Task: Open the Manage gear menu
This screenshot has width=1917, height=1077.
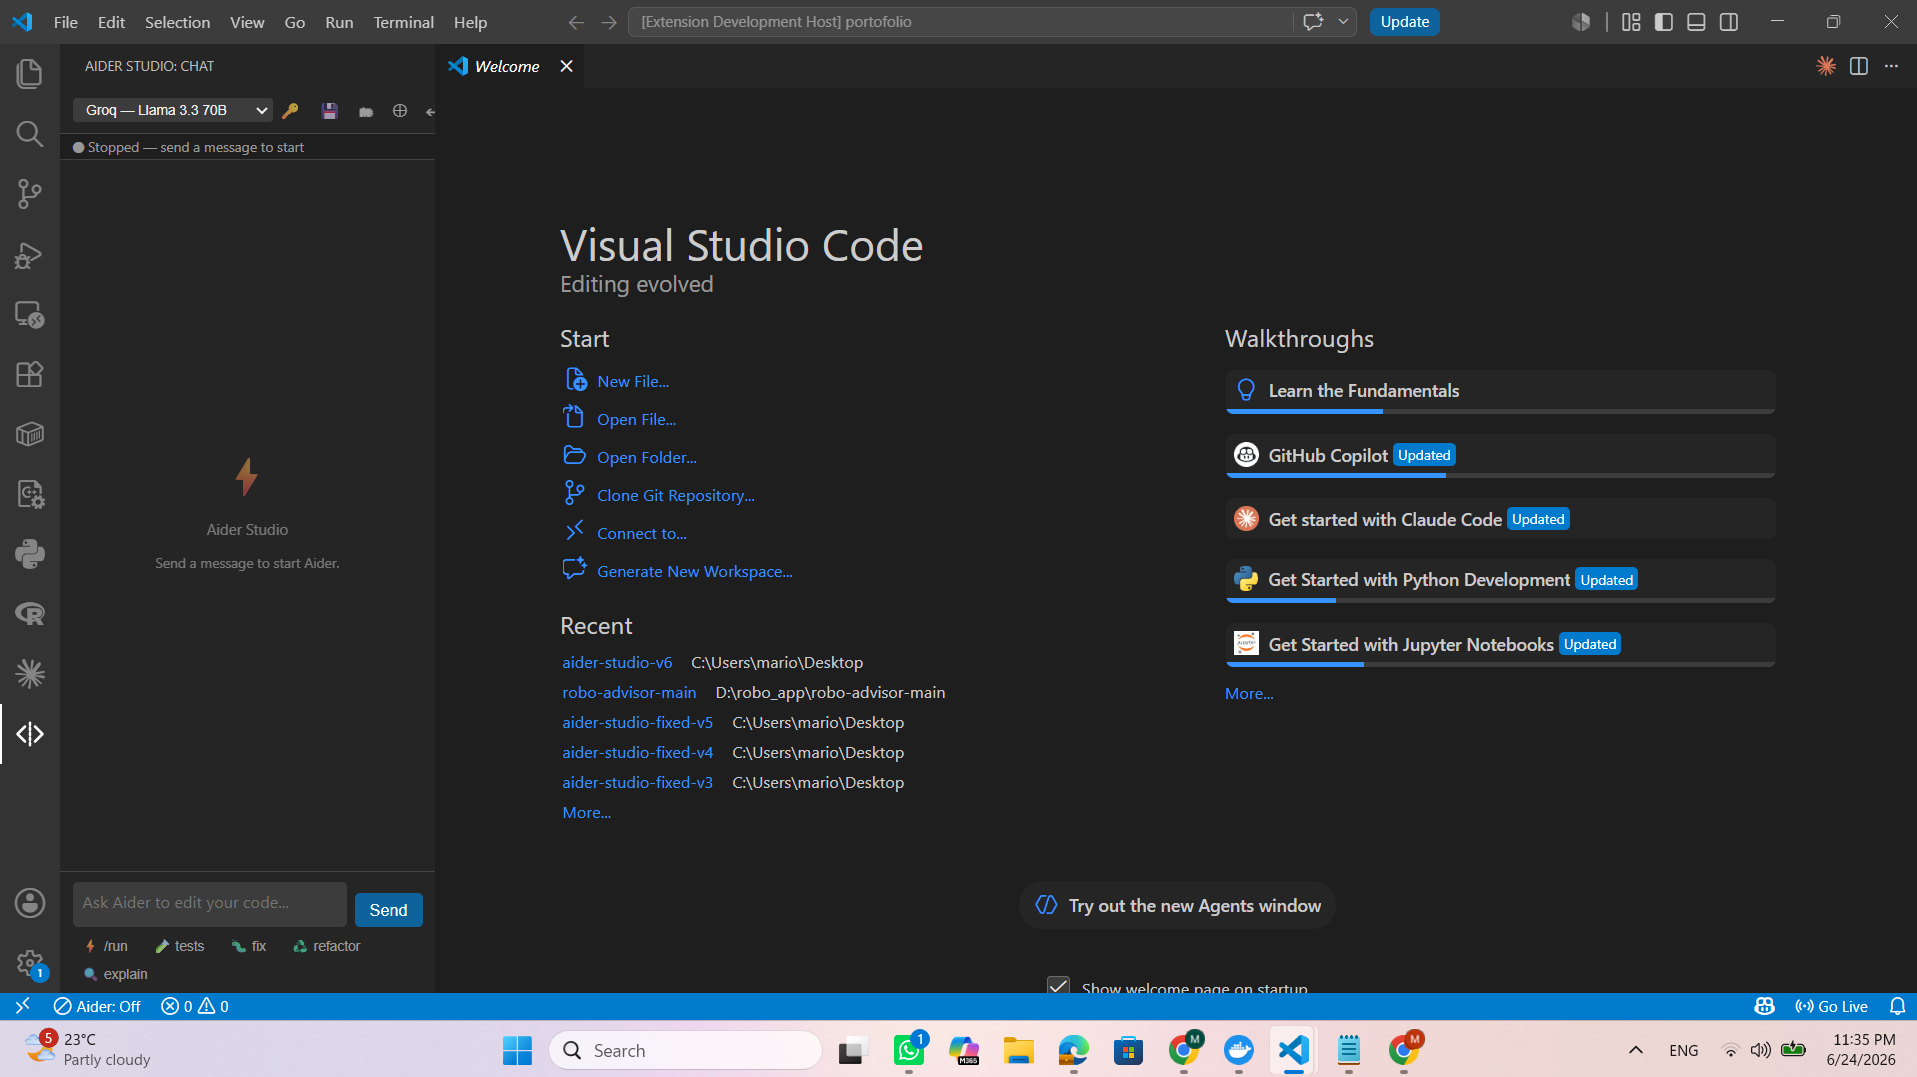Action: [30, 964]
